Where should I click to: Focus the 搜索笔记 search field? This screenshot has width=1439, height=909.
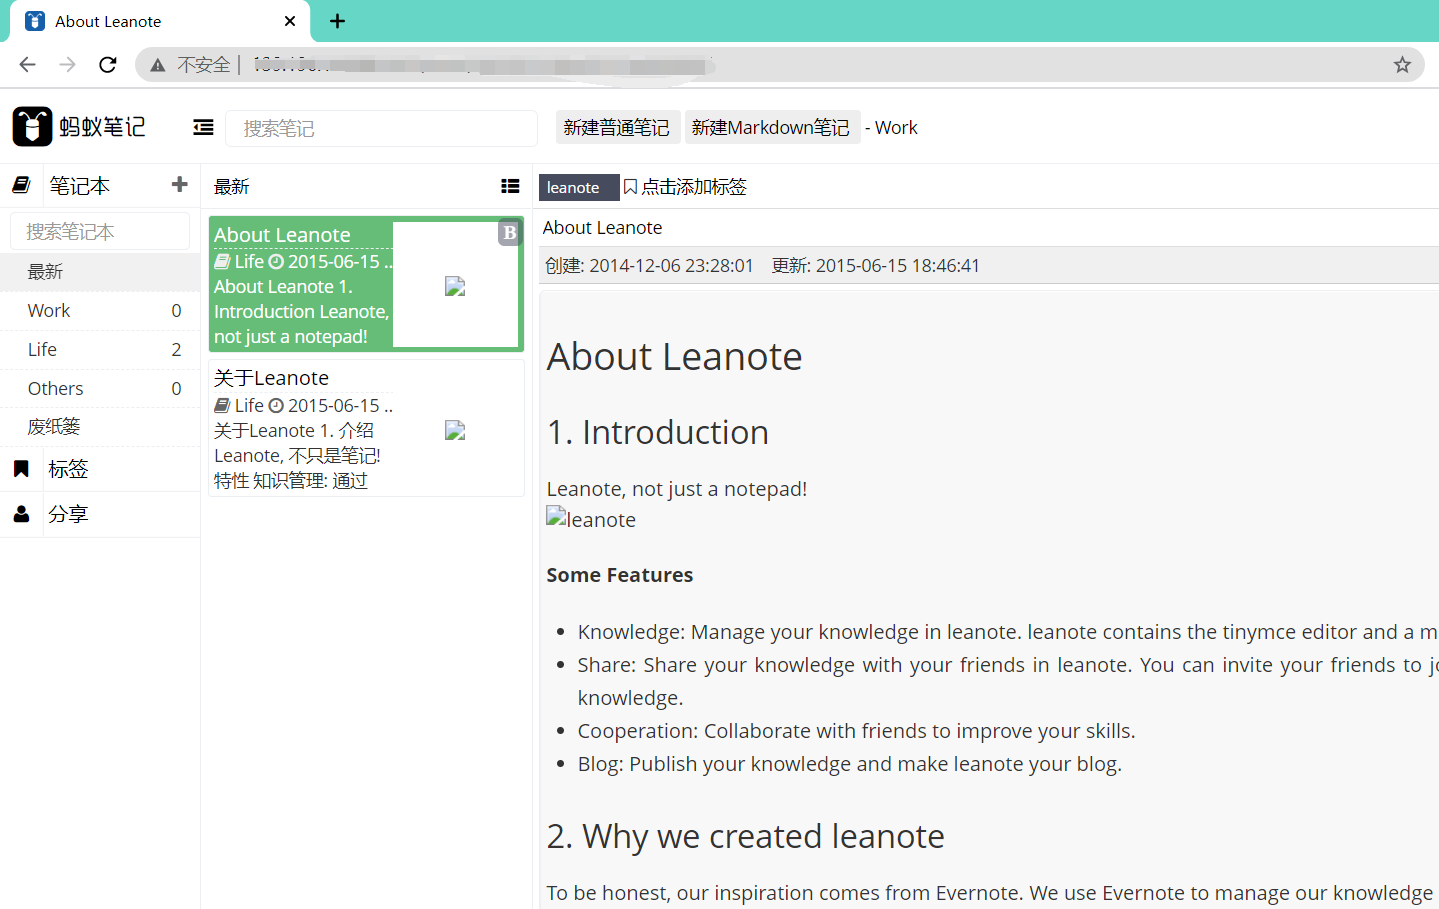pos(382,128)
